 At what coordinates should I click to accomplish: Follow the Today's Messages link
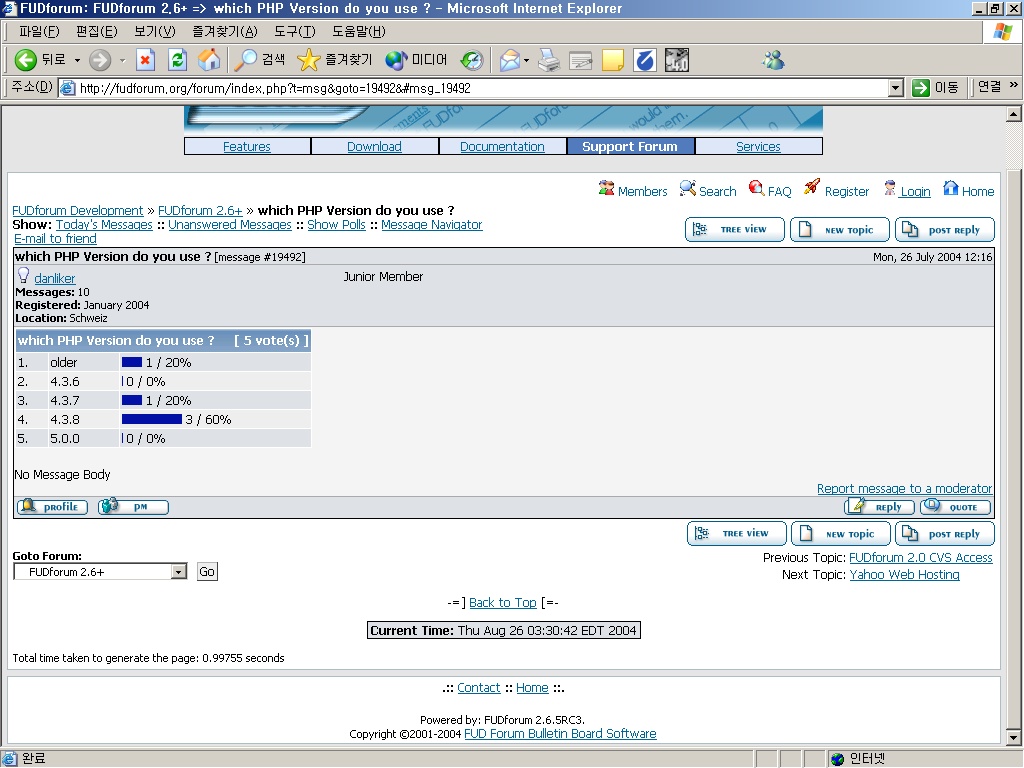104,225
